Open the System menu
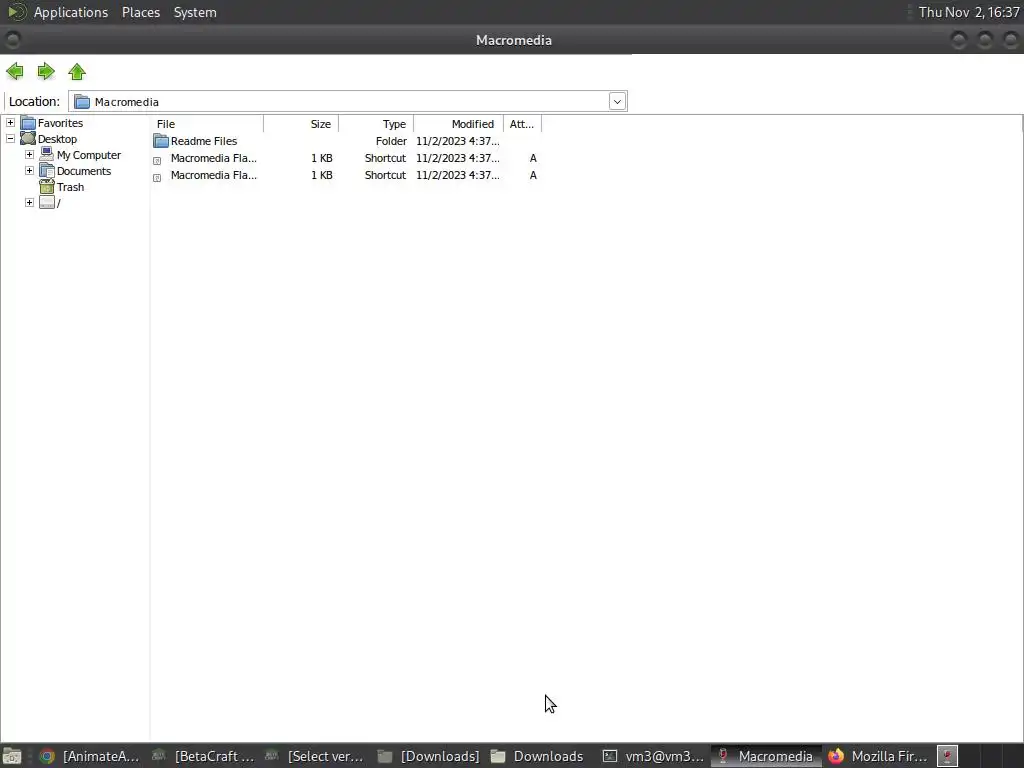1024x768 pixels. pos(195,12)
